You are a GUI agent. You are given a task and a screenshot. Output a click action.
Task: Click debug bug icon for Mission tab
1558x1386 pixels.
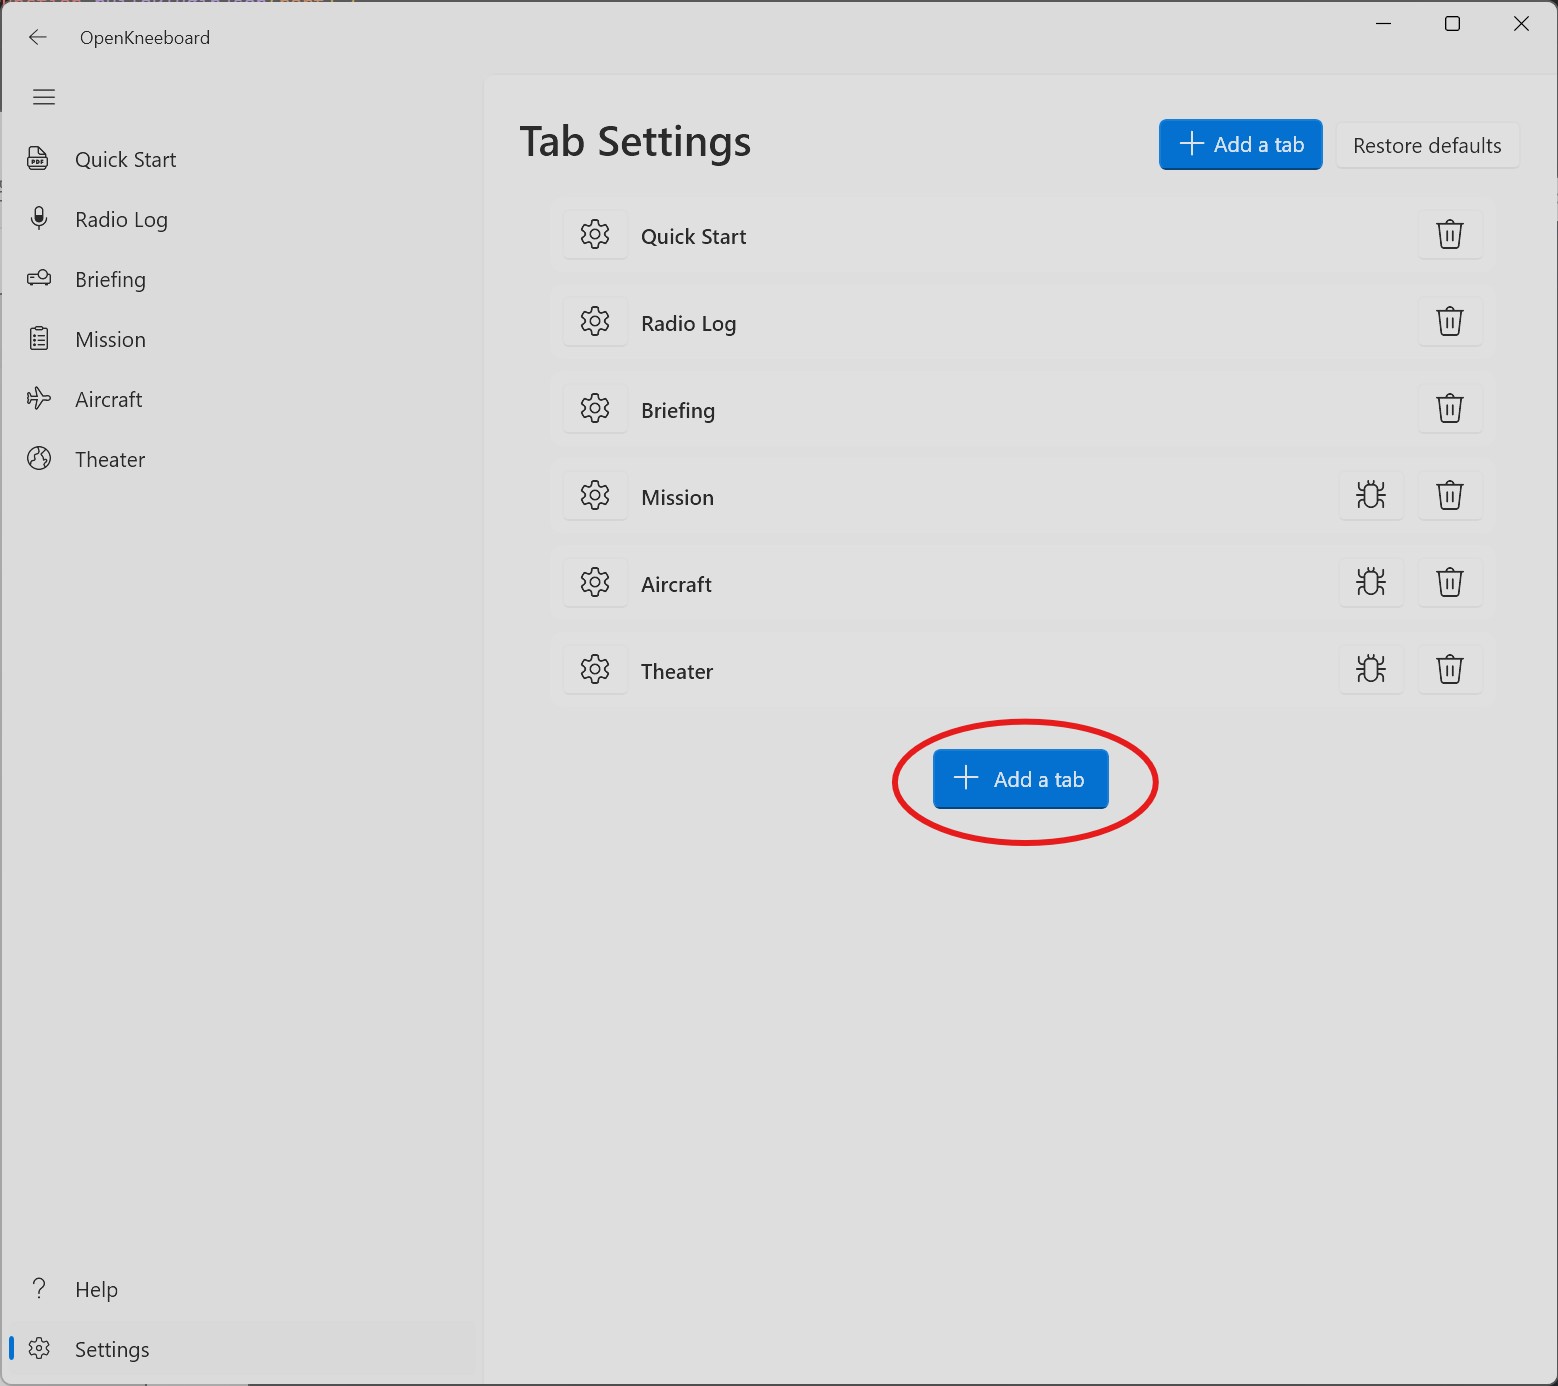[1371, 496]
